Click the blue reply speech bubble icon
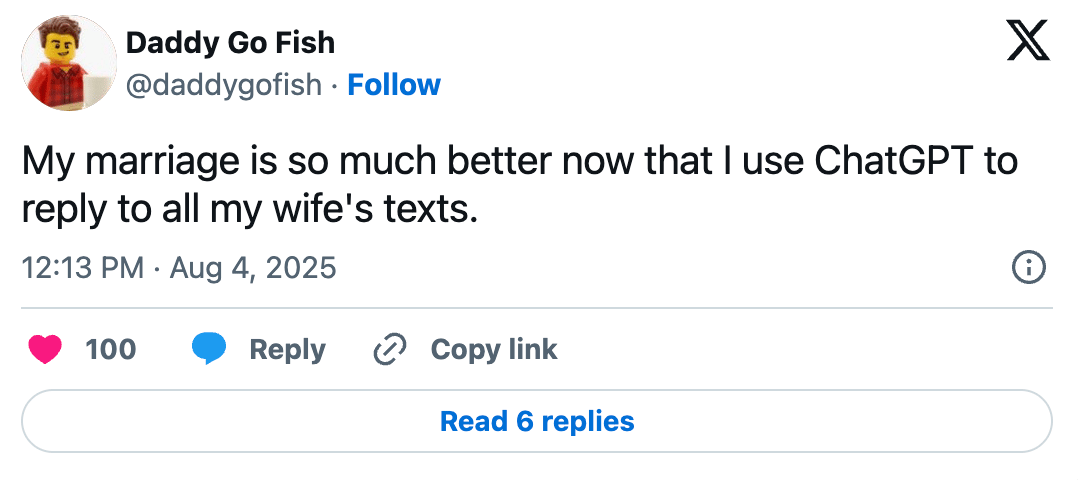 pyautogui.click(x=208, y=349)
